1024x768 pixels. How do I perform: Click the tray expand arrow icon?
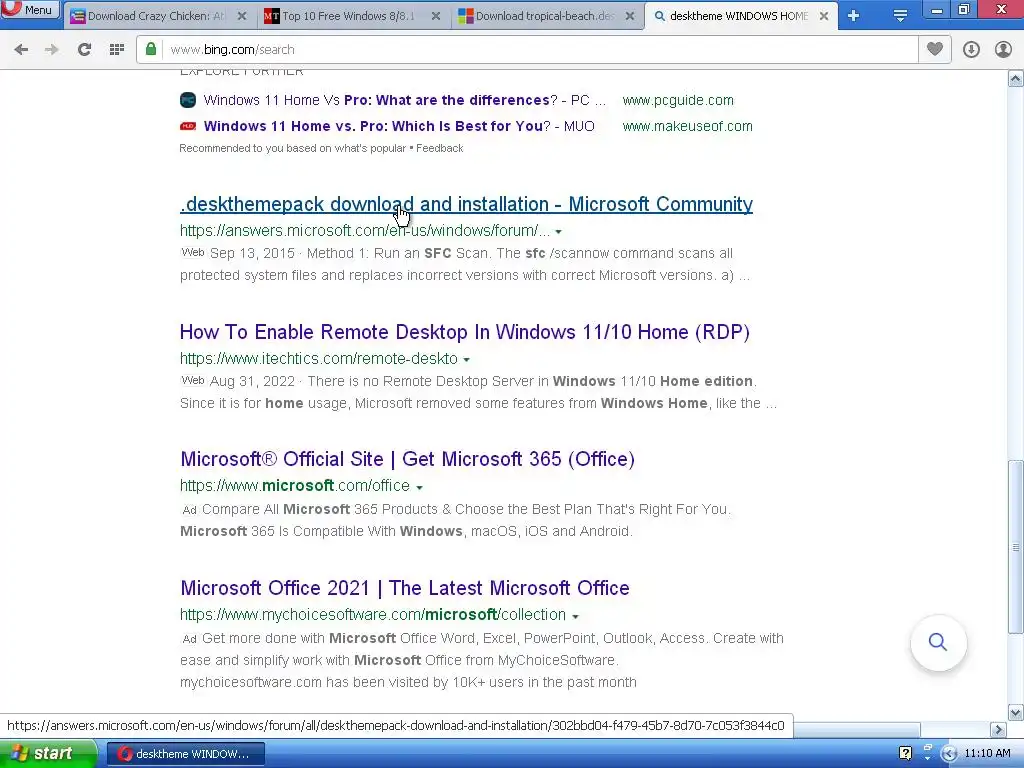[949, 754]
